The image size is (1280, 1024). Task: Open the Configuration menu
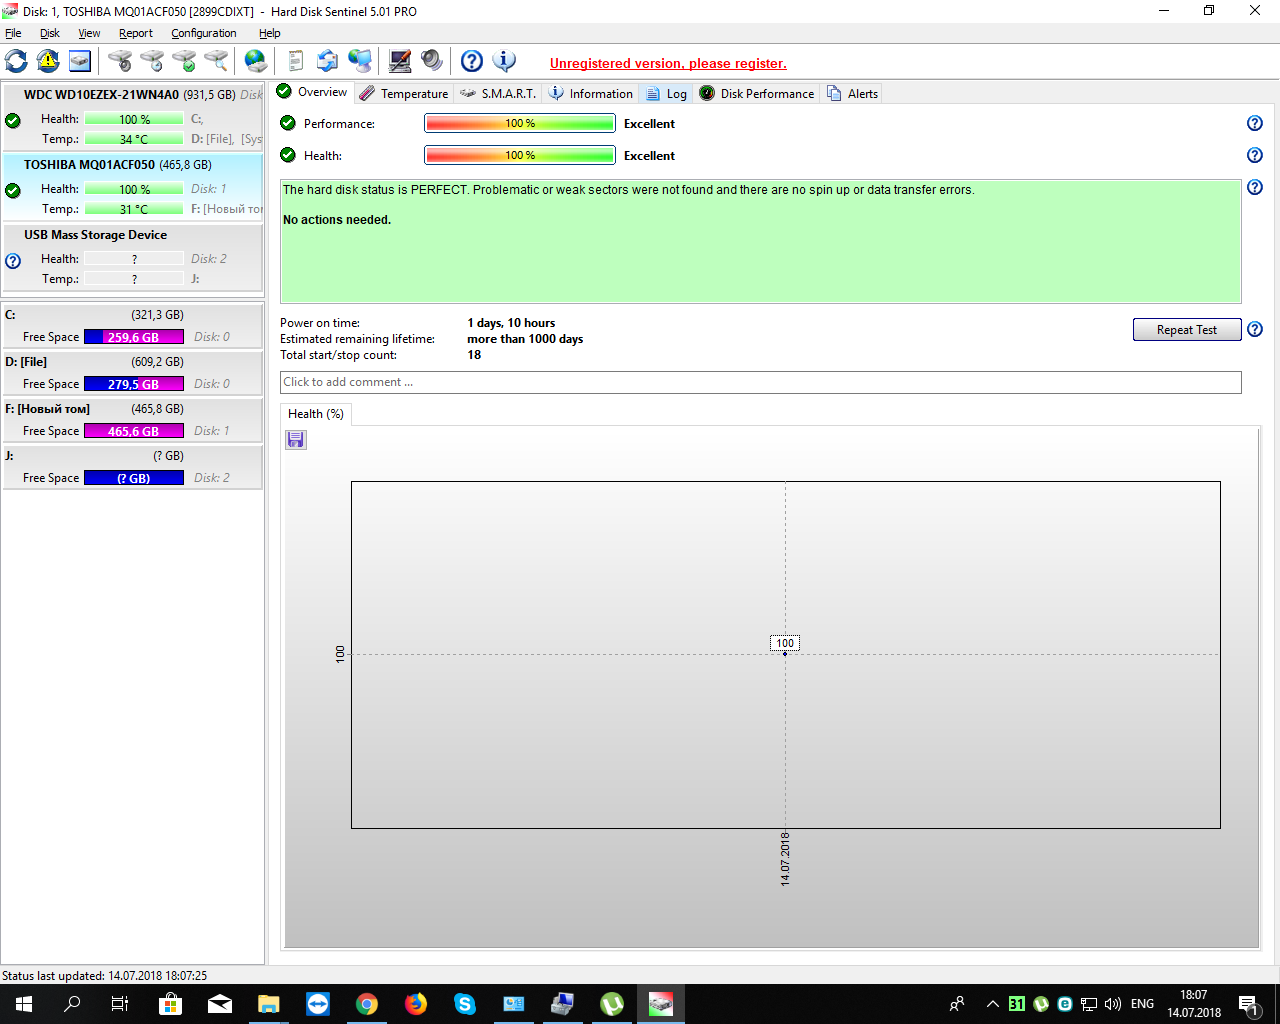pyautogui.click(x=204, y=33)
